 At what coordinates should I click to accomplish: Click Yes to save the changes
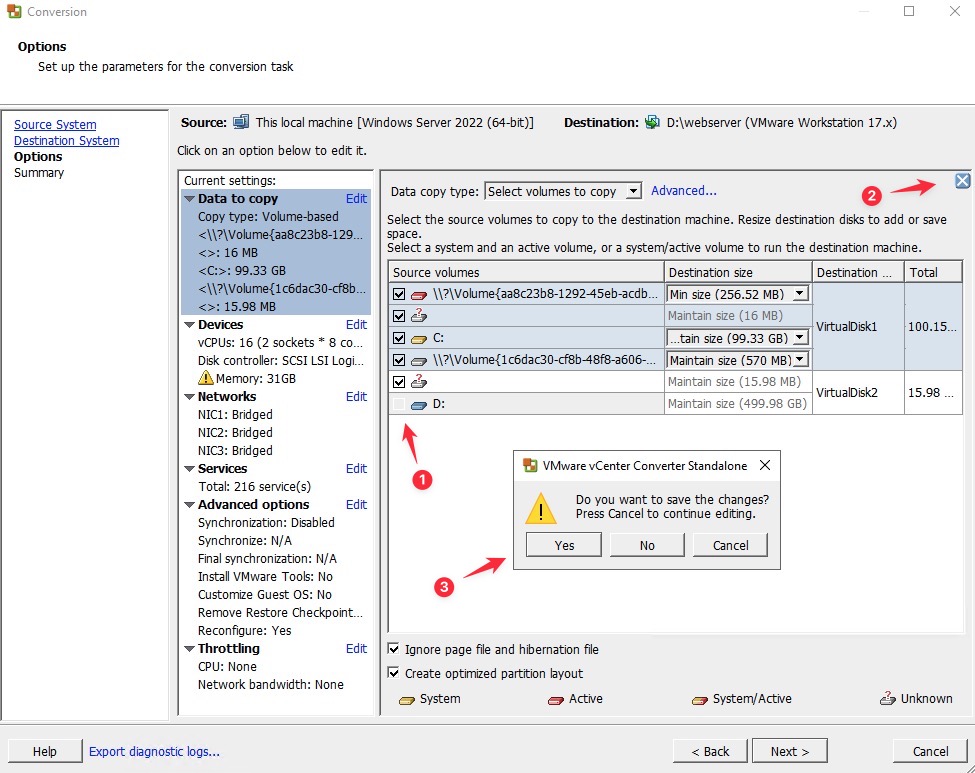(x=564, y=545)
